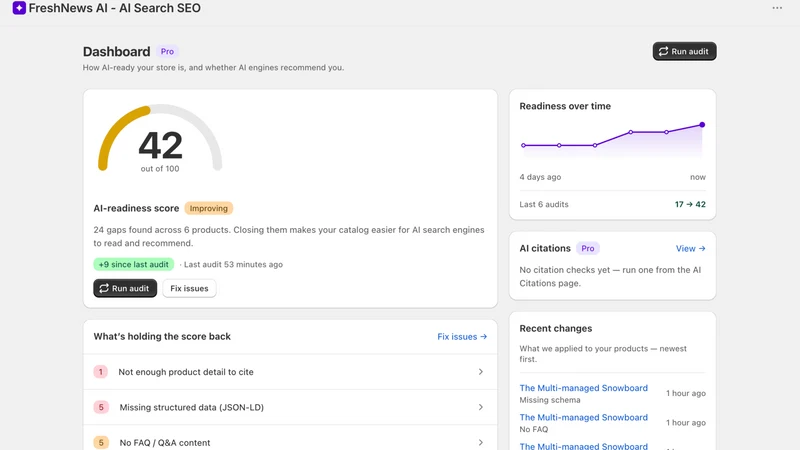
Task: Click the Fix issues button beside Run audit
Action: tap(189, 288)
